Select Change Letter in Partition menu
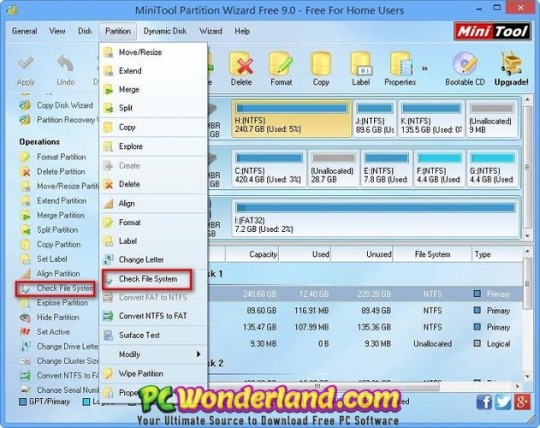The image size is (540, 428). pyautogui.click(x=153, y=260)
